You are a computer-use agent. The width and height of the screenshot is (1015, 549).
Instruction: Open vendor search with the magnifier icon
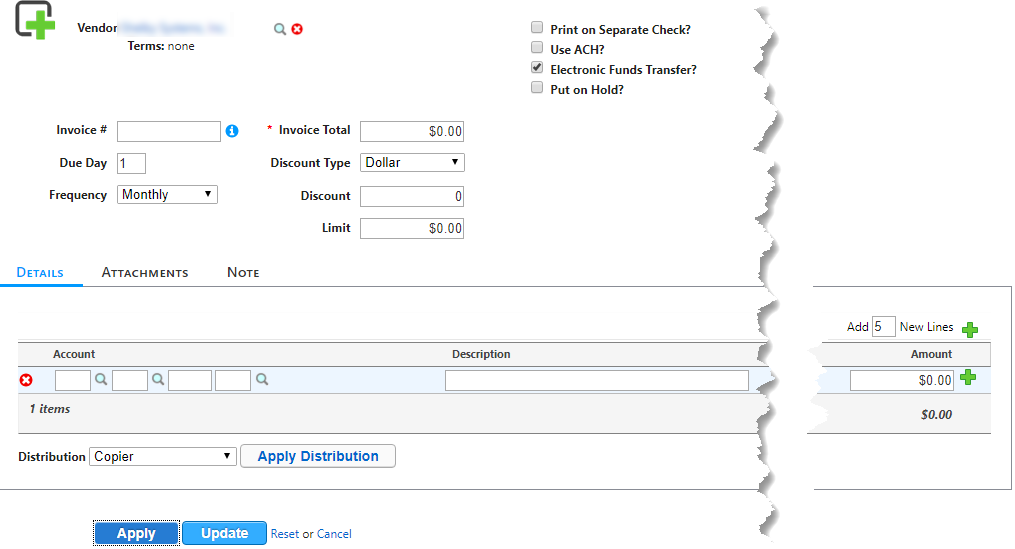280,29
